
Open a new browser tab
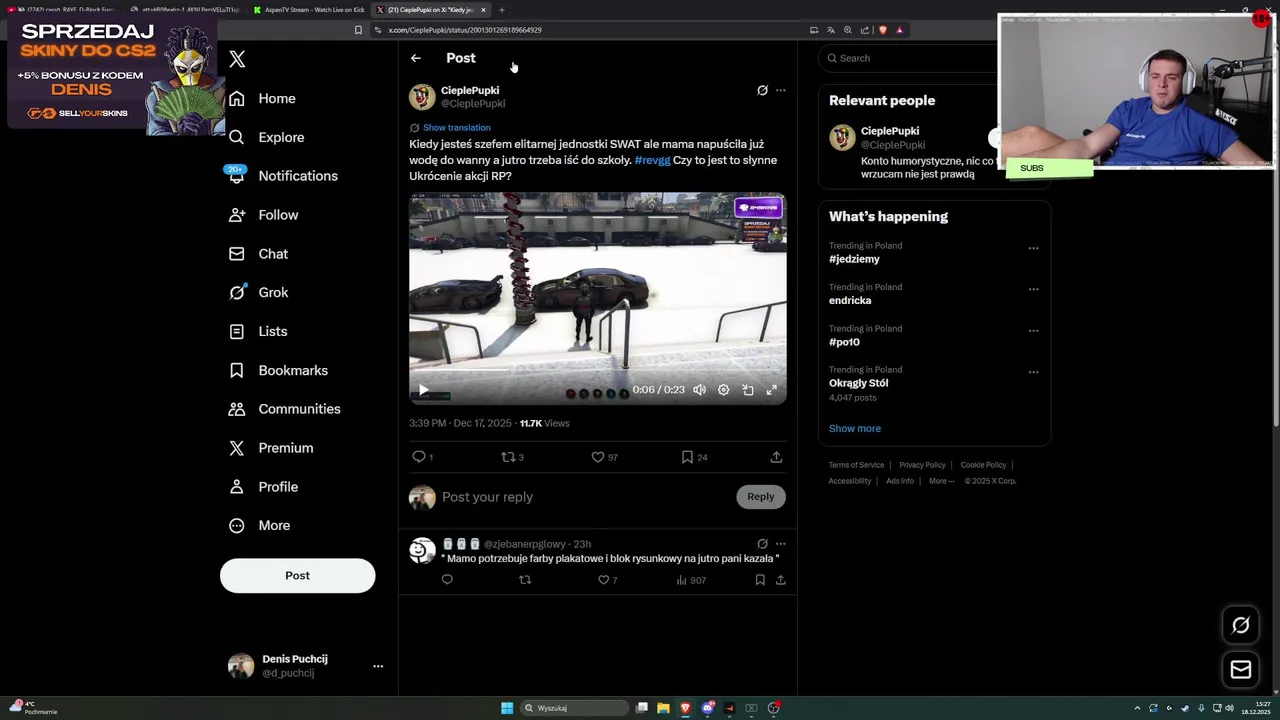502,10
